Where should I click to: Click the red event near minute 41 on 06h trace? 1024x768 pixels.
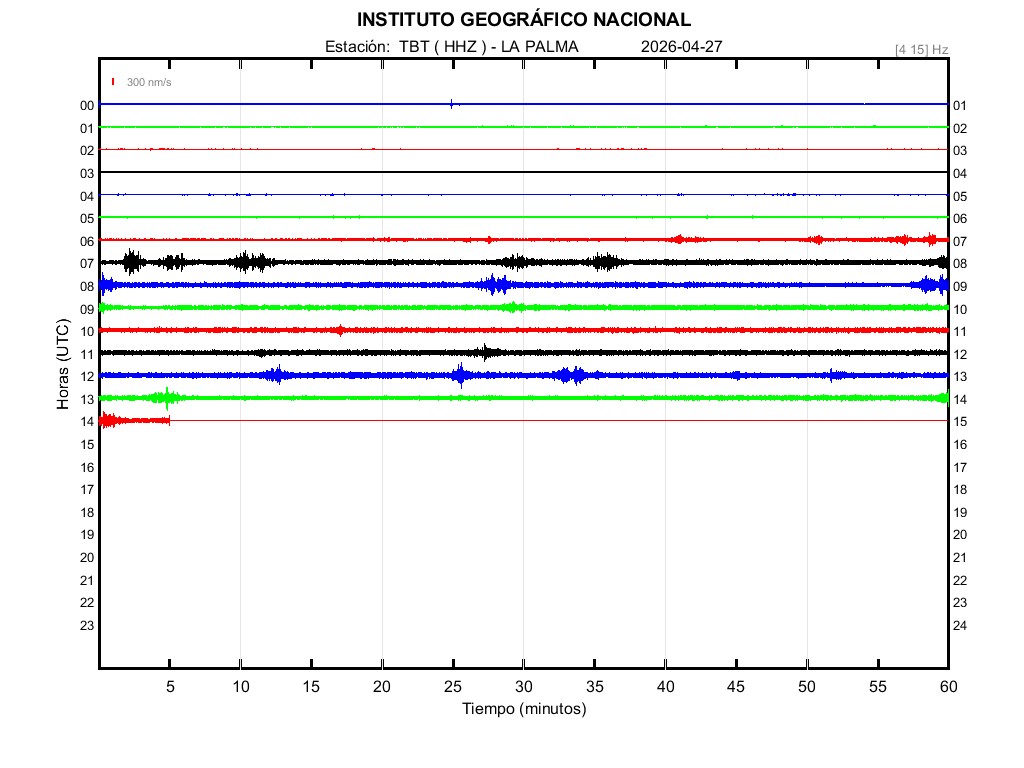tap(679, 239)
